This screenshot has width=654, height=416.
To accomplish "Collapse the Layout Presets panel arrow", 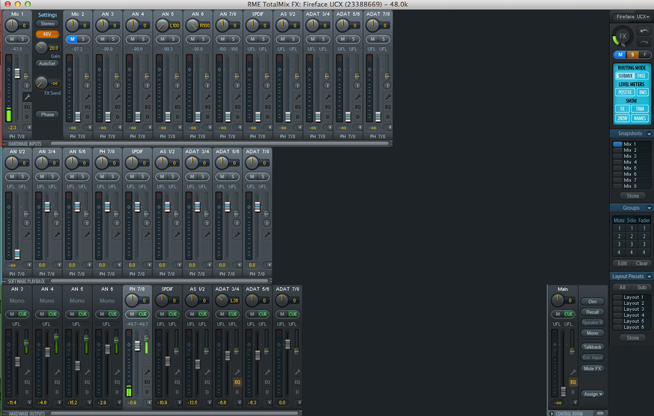I will 649,276.
